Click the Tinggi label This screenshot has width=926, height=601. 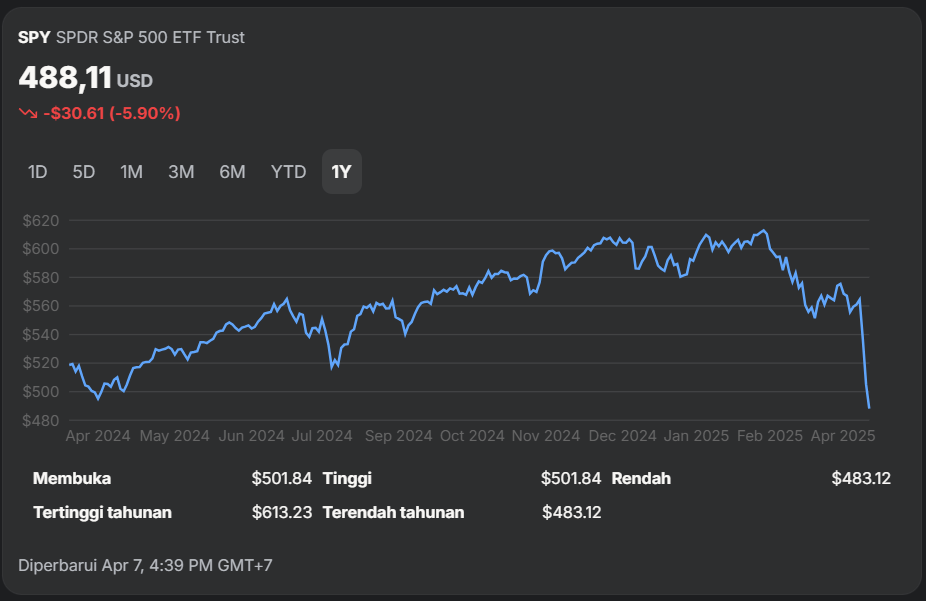(347, 478)
